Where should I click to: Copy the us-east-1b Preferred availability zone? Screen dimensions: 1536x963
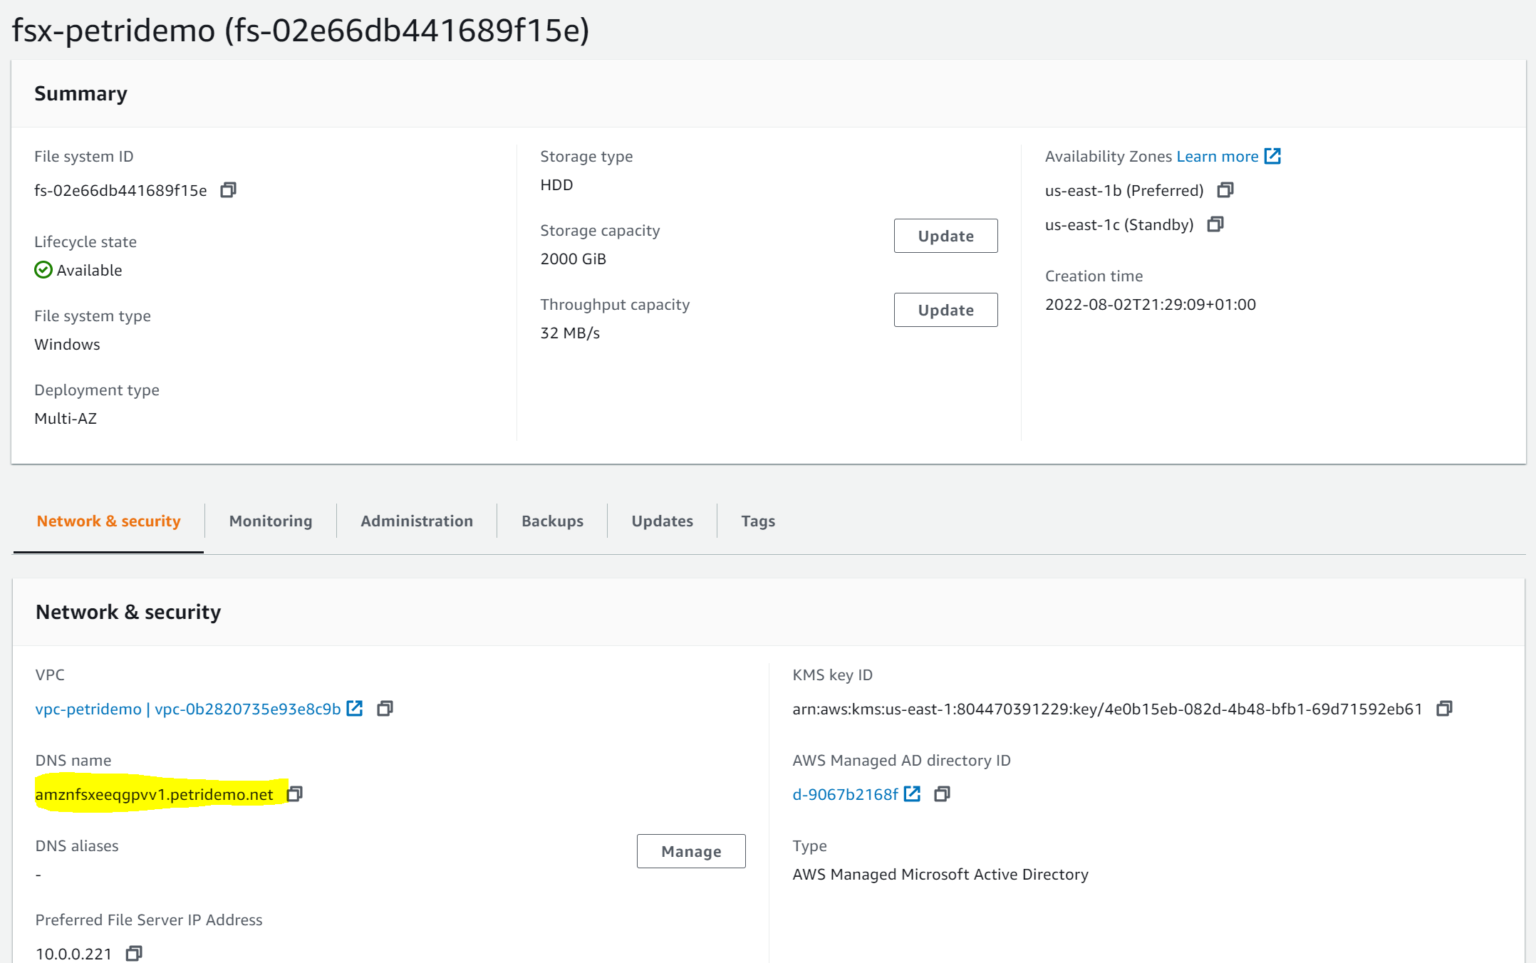(1225, 190)
